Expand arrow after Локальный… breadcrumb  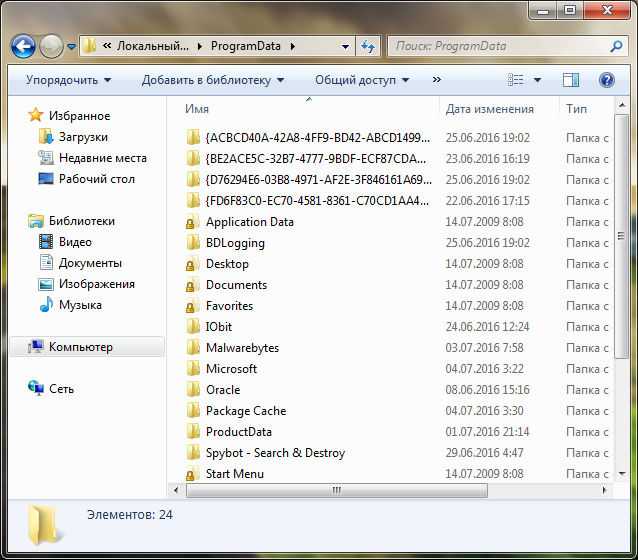click(199, 47)
